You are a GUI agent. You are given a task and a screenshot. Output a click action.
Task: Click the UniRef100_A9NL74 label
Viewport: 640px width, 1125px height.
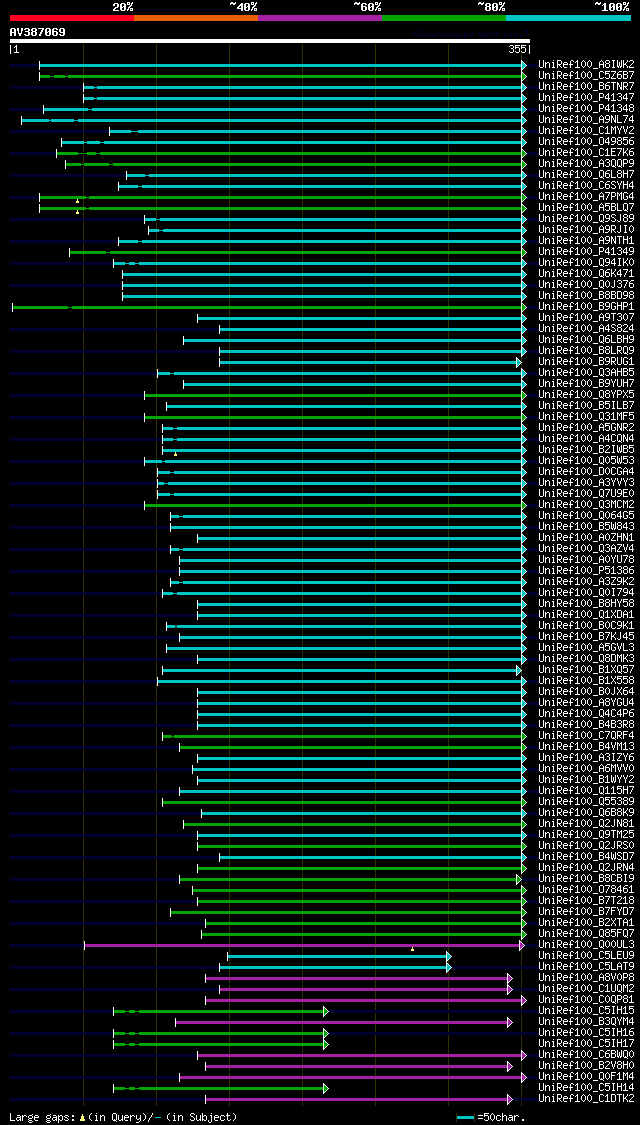point(586,120)
